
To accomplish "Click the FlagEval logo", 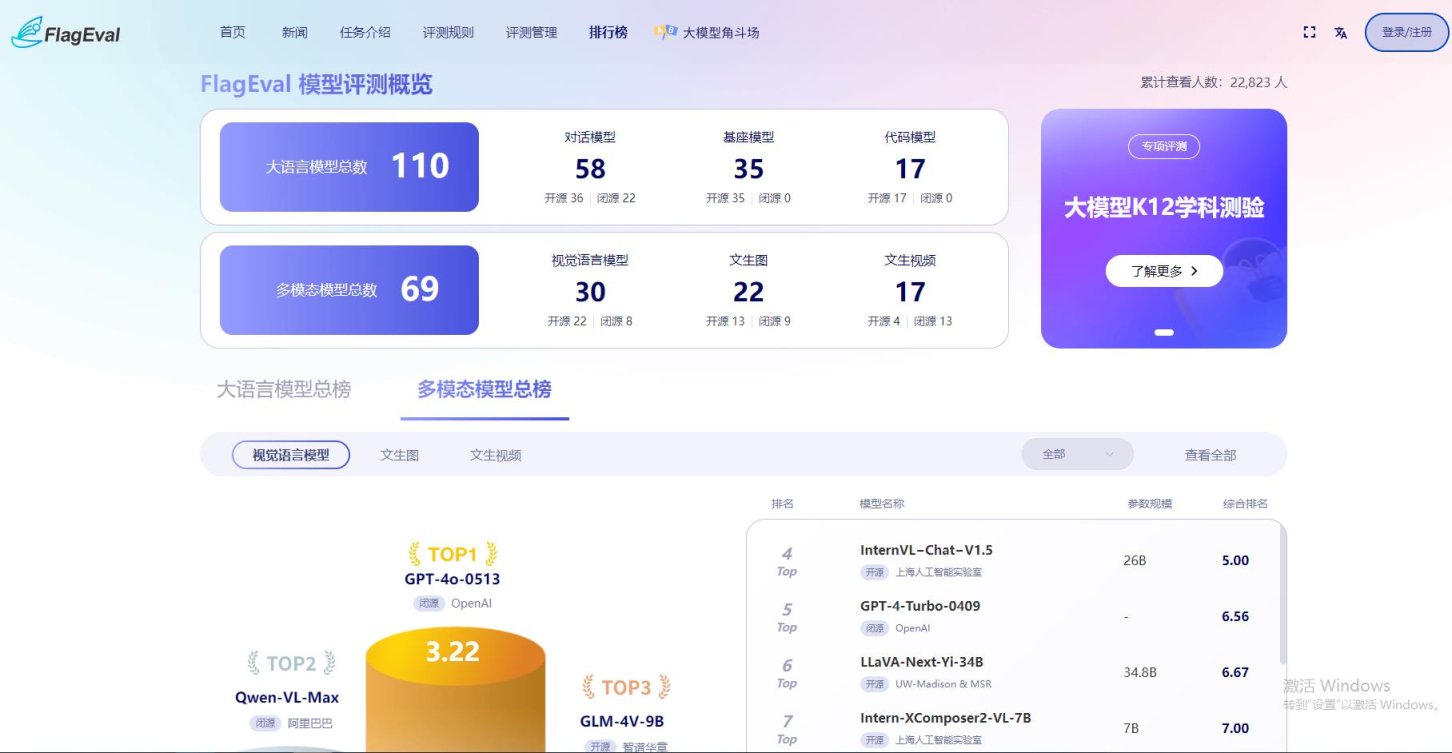I will [x=64, y=32].
